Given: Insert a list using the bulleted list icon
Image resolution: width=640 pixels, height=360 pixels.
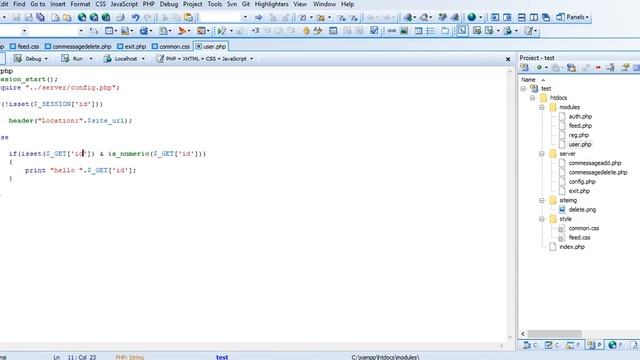Looking at the screenshot, I should [431, 31].
